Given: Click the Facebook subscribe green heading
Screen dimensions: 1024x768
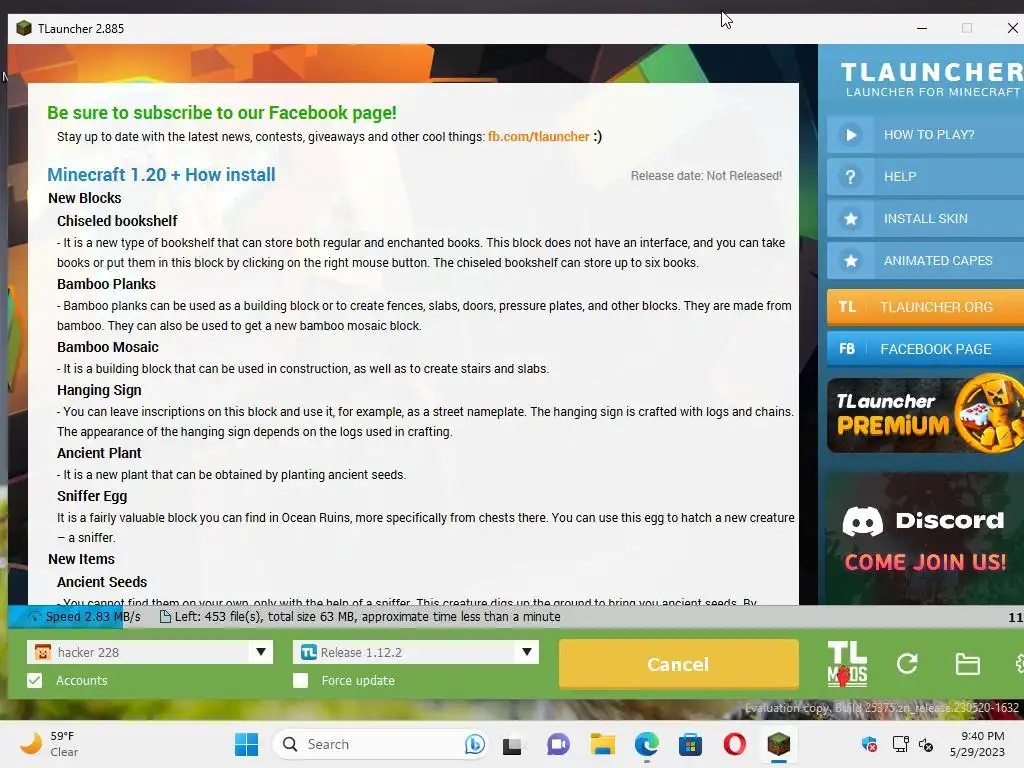Looking at the screenshot, I should pos(222,113).
